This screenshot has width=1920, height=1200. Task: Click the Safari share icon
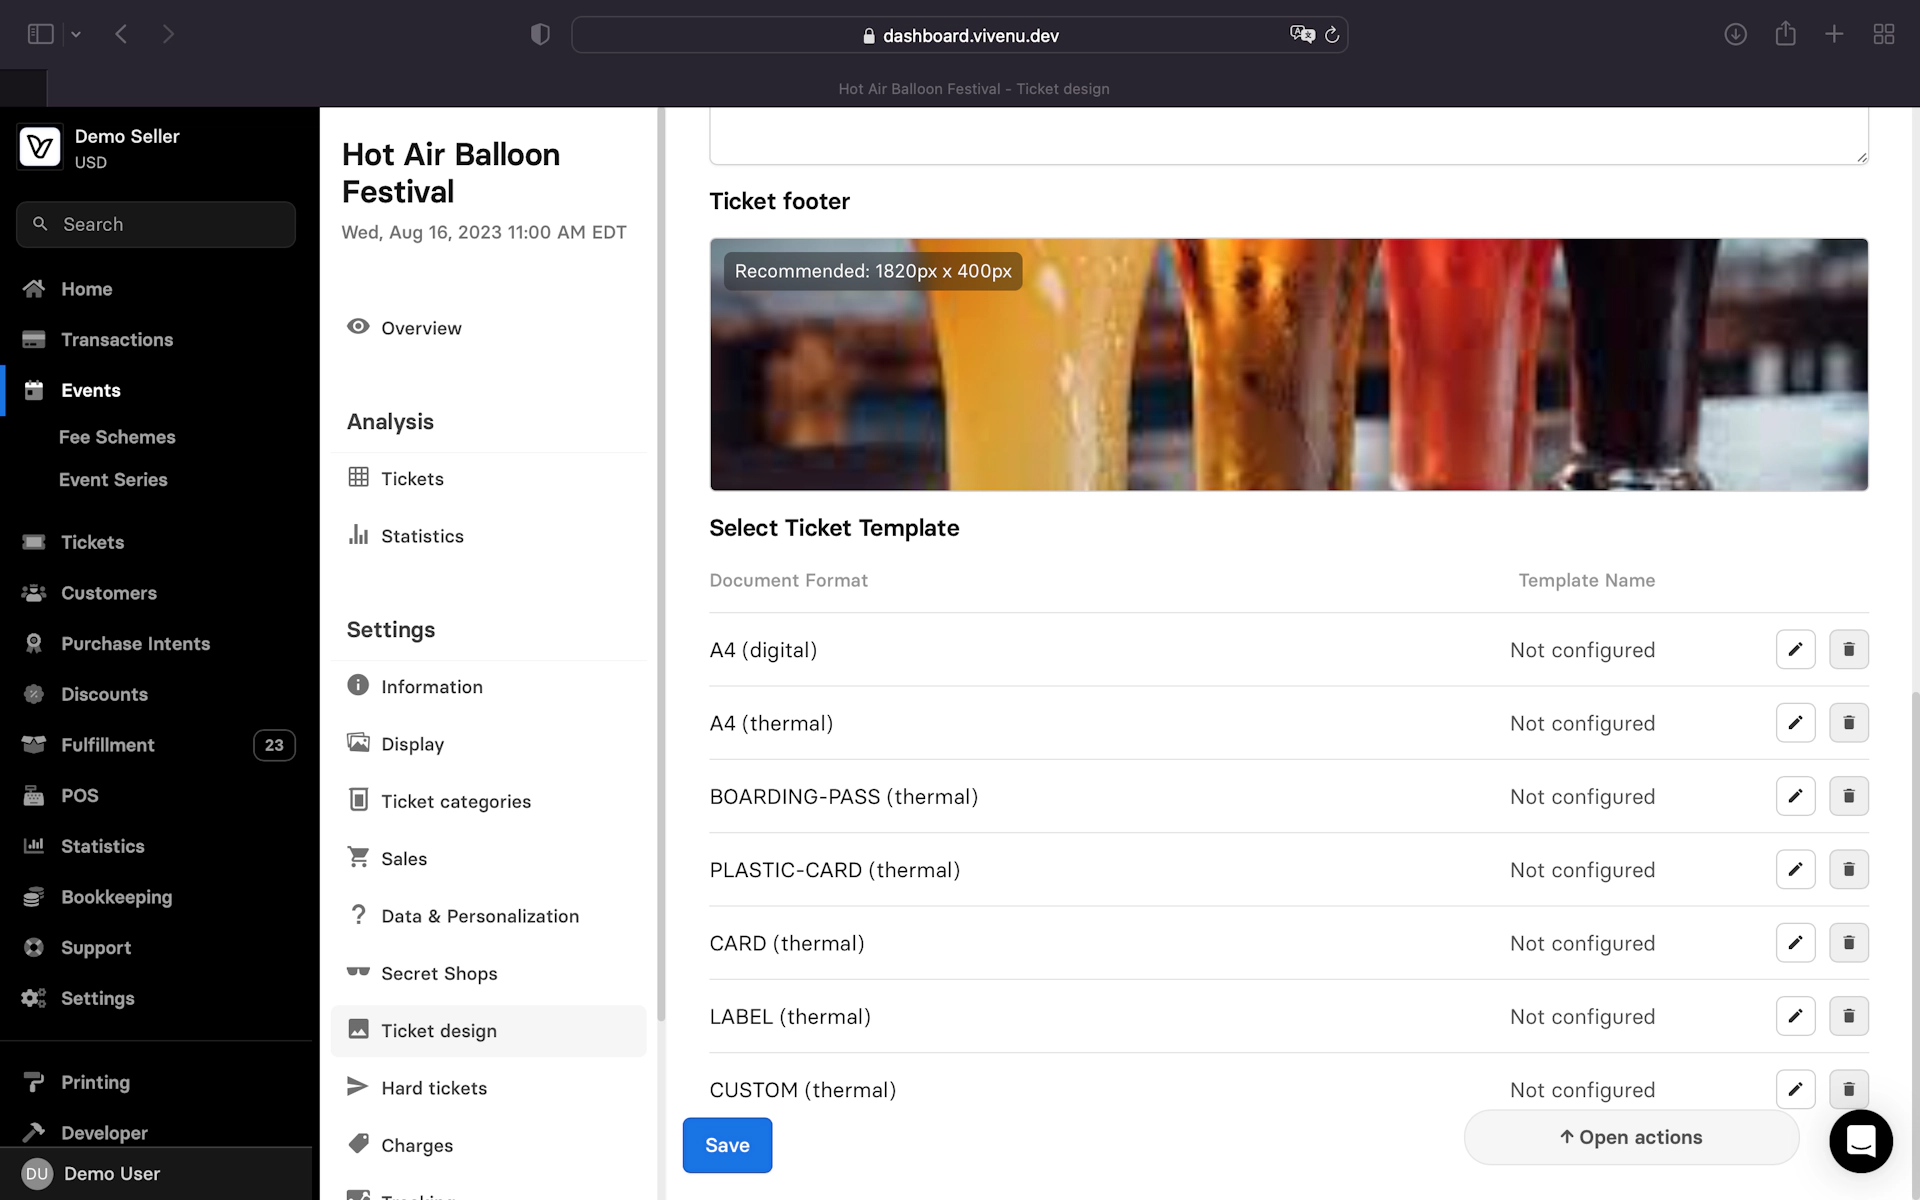point(1785,35)
